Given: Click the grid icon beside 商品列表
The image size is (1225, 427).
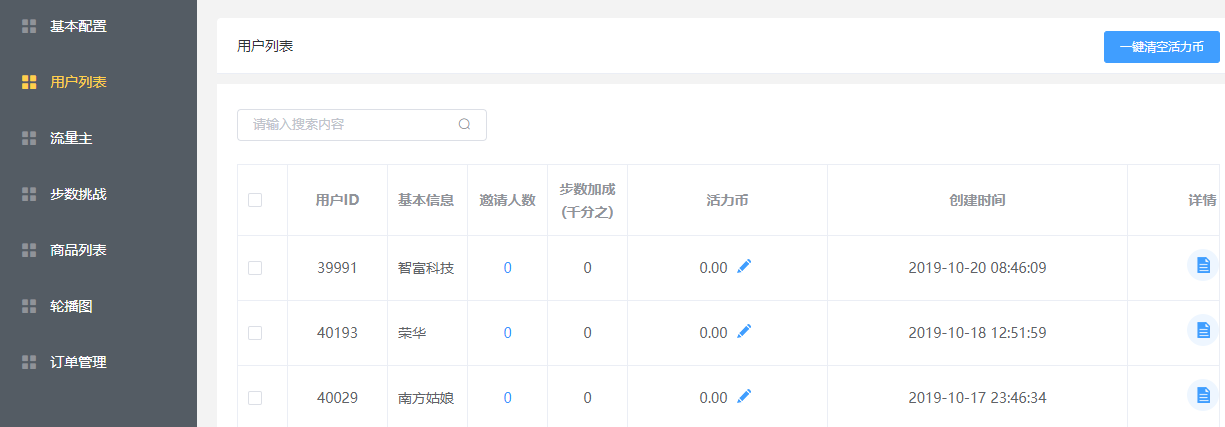Looking at the screenshot, I should point(29,250).
